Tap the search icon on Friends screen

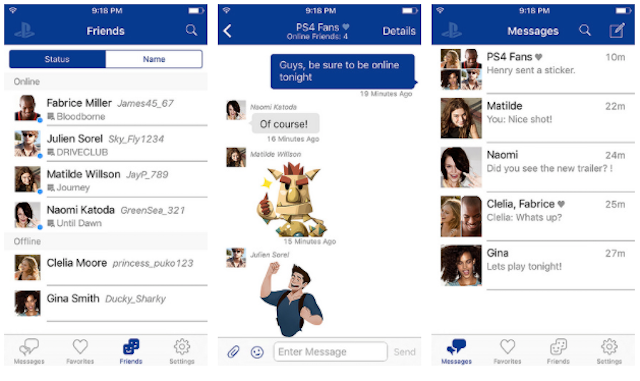click(191, 30)
